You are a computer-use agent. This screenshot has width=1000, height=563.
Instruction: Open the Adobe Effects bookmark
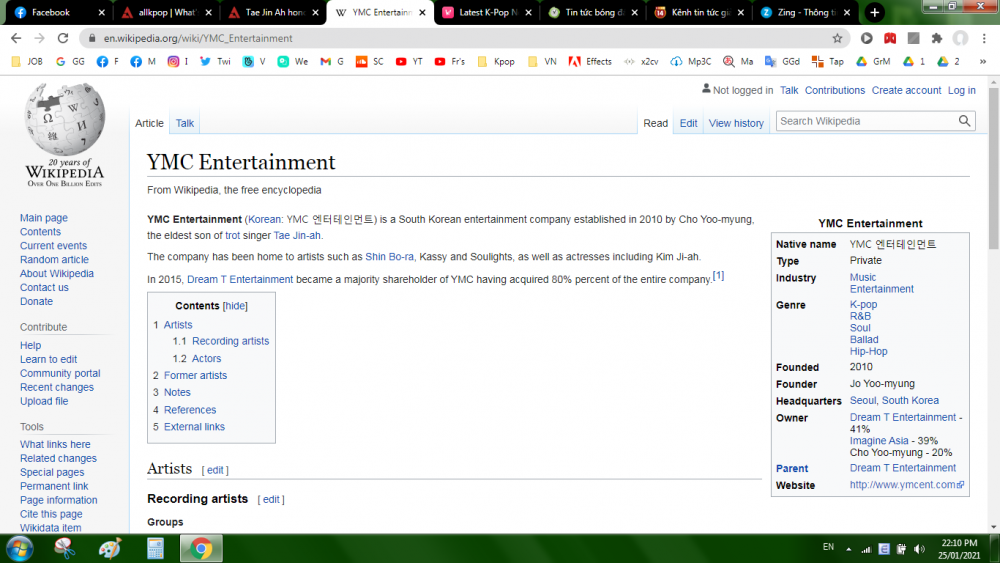(590, 61)
